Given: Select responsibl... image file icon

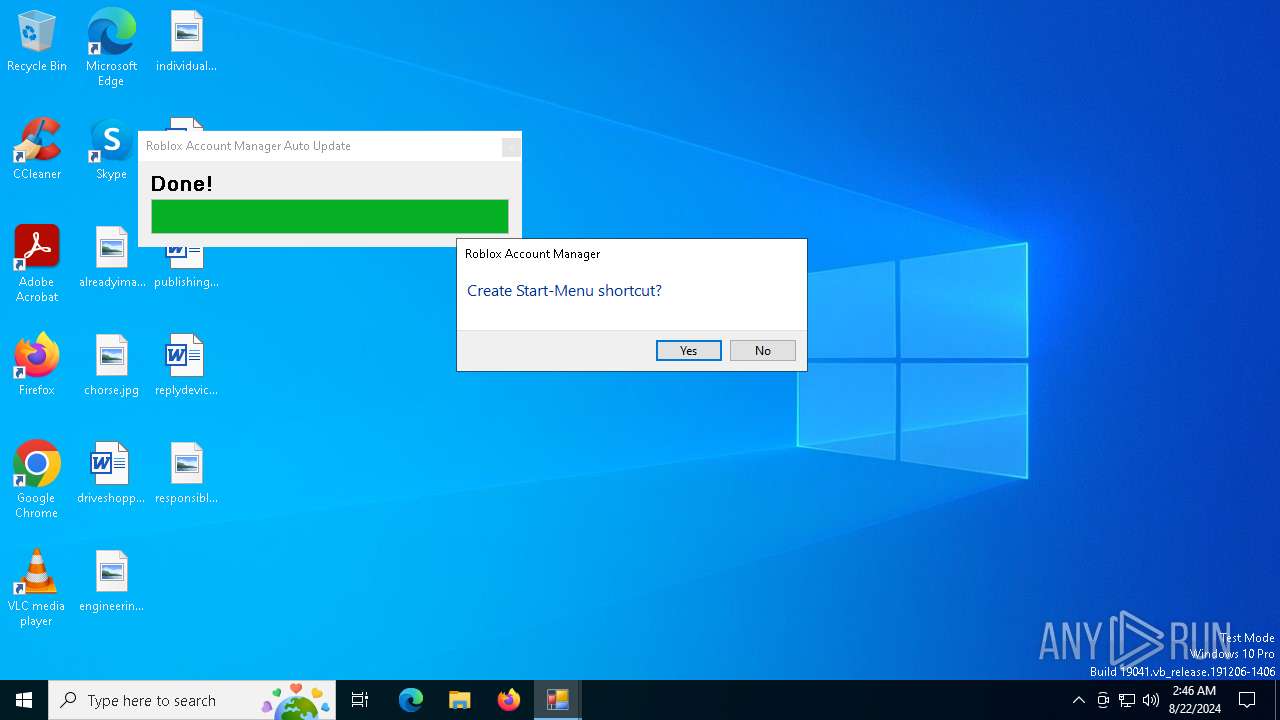Looking at the screenshot, I should 186,474.
